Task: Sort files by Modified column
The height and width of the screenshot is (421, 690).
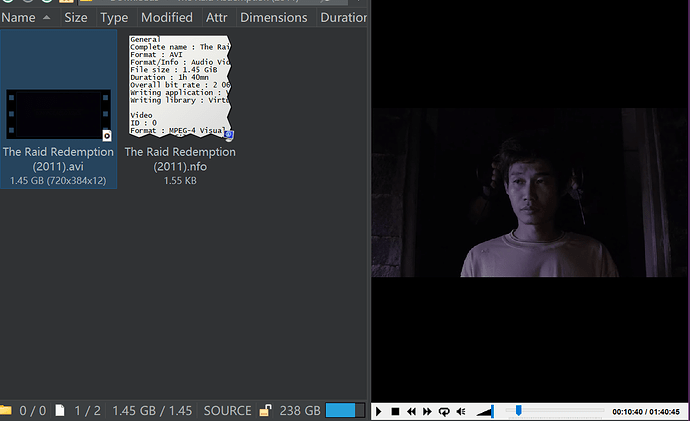Action: [167, 18]
